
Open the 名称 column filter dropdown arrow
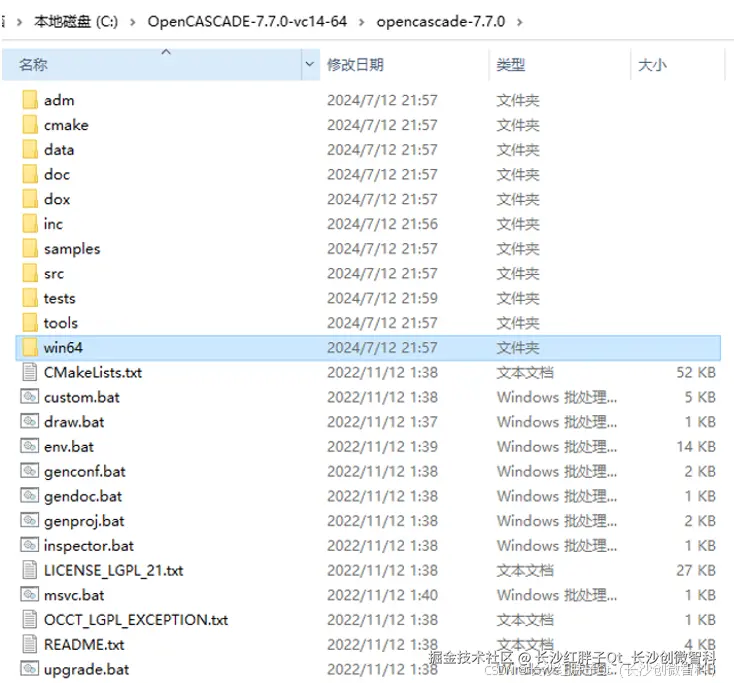310,64
